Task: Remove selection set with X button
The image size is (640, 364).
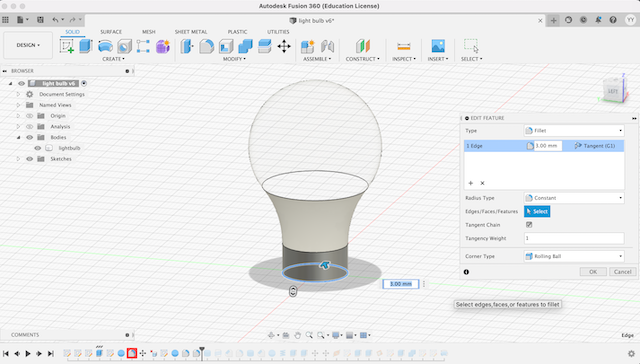Action: coord(482,183)
